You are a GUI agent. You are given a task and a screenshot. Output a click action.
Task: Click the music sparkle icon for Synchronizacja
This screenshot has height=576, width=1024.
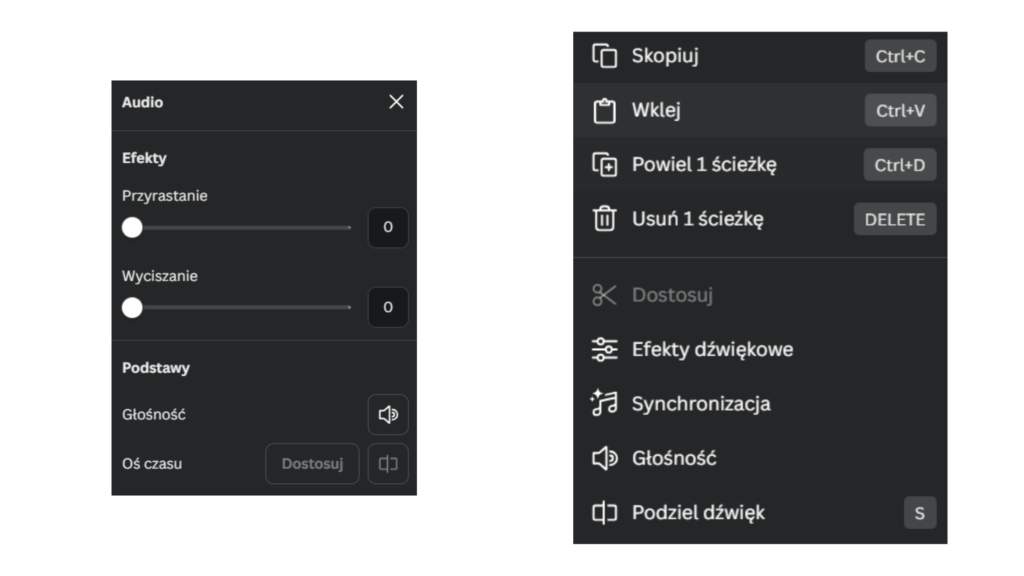pyautogui.click(x=604, y=404)
